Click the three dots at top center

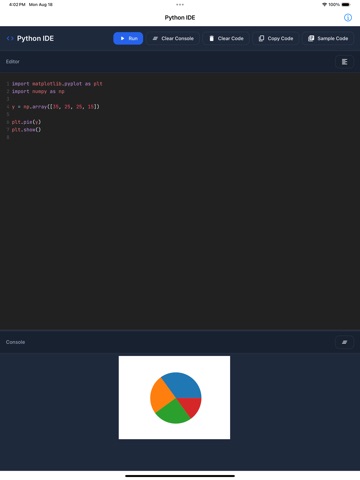click(x=180, y=5)
